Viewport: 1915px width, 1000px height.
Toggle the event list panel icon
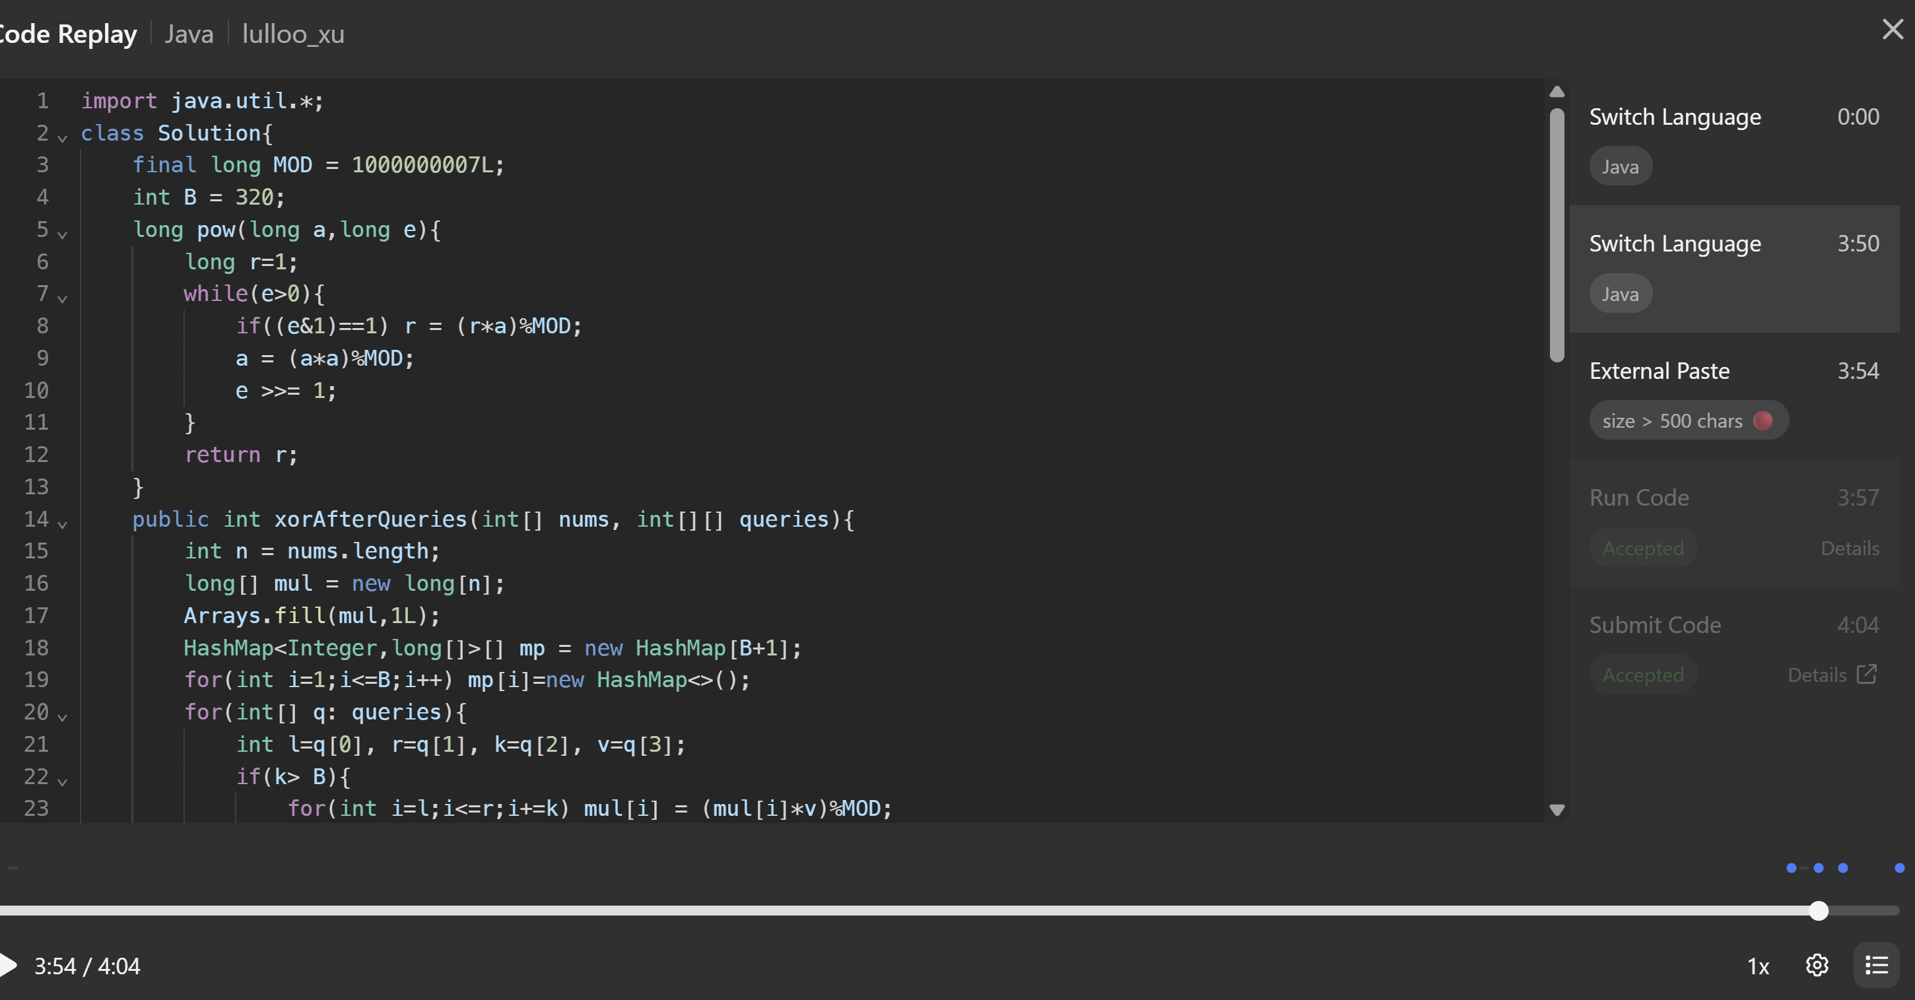1876,965
